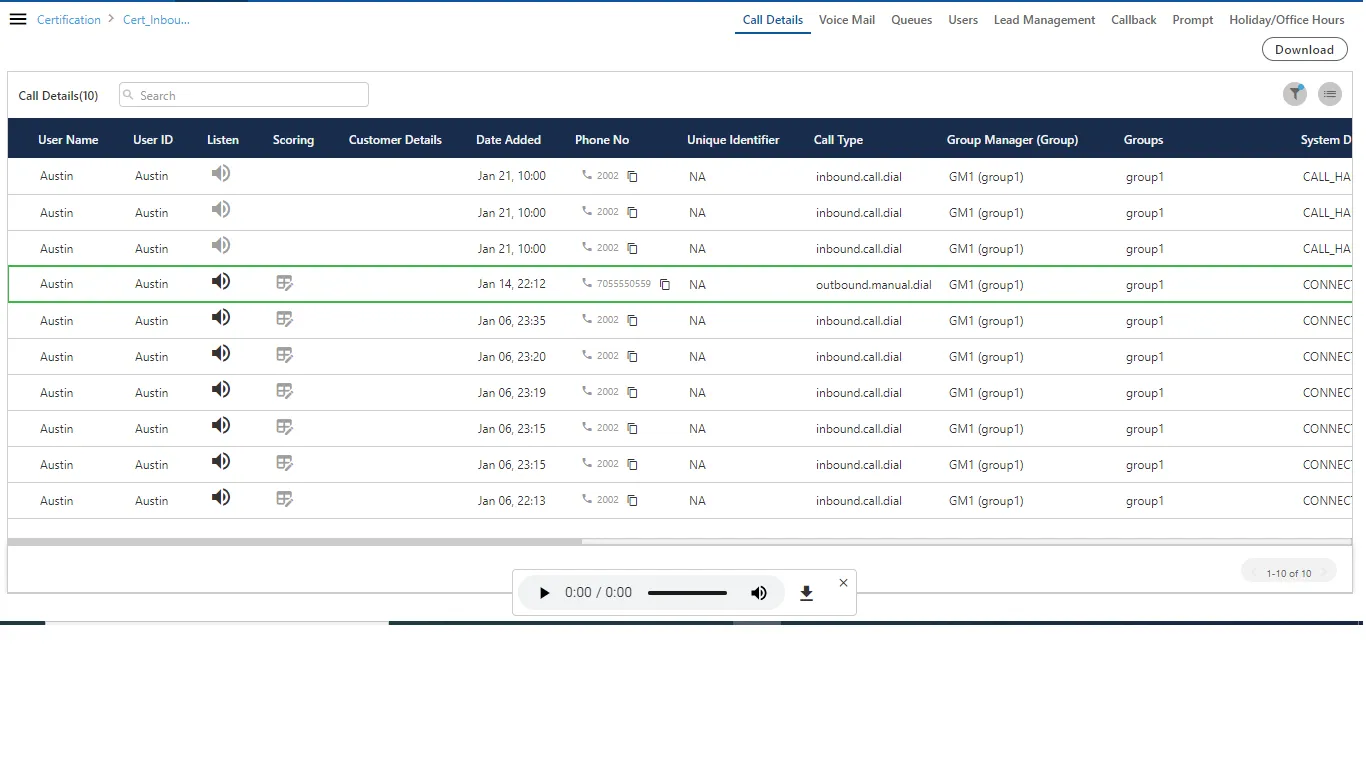Copy phone number of the Jan 06, 22:13 call
Image resolution: width=1366 pixels, height=768 pixels.
[632, 501]
